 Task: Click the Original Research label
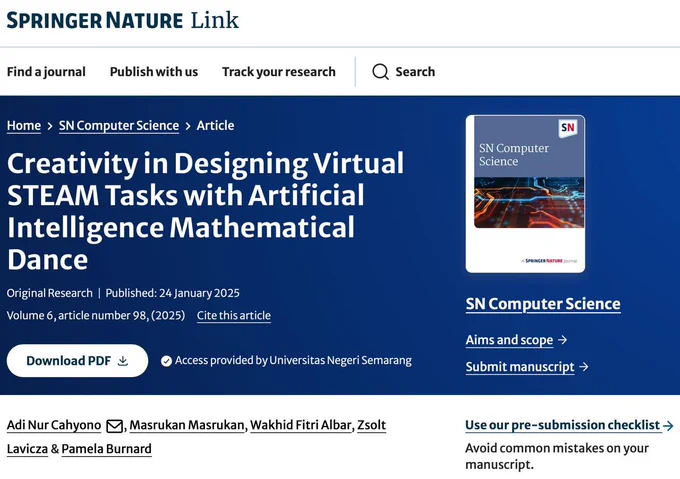click(x=49, y=293)
